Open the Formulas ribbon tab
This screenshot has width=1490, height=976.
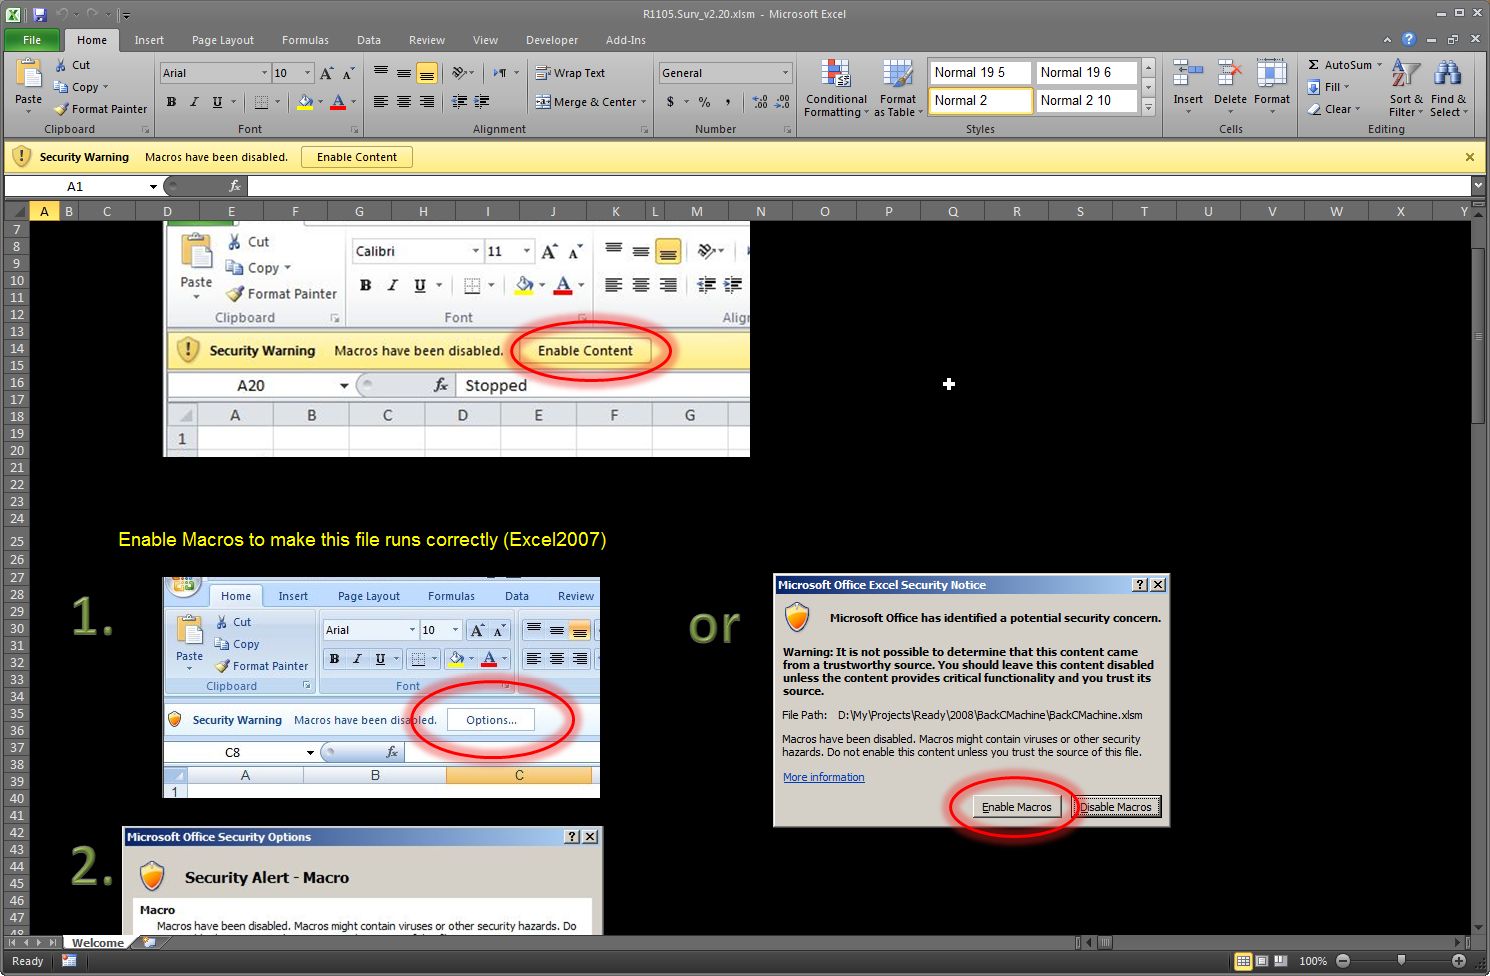pyautogui.click(x=305, y=40)
